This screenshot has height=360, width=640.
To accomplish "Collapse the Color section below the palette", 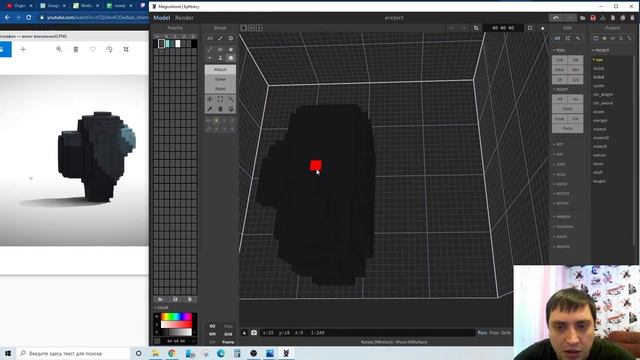I will coord(161,307).
